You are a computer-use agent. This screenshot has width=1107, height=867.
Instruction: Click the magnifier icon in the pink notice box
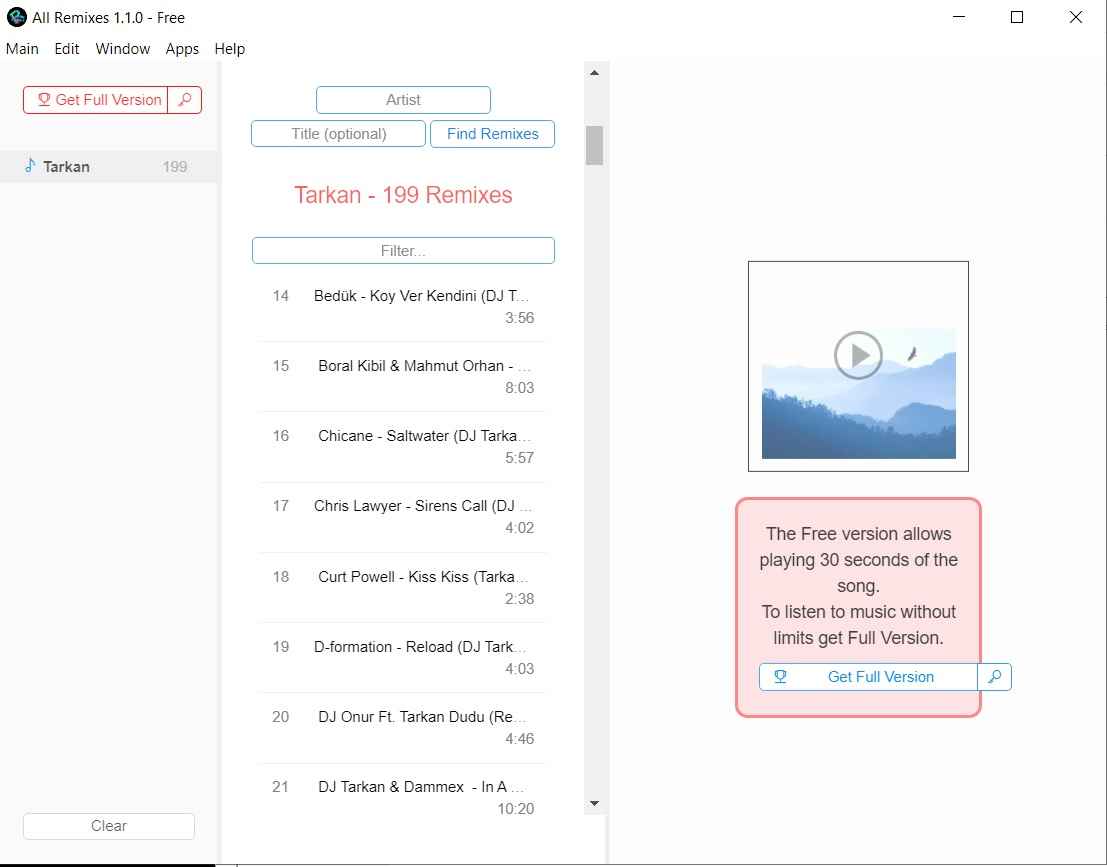coord(994,677)
